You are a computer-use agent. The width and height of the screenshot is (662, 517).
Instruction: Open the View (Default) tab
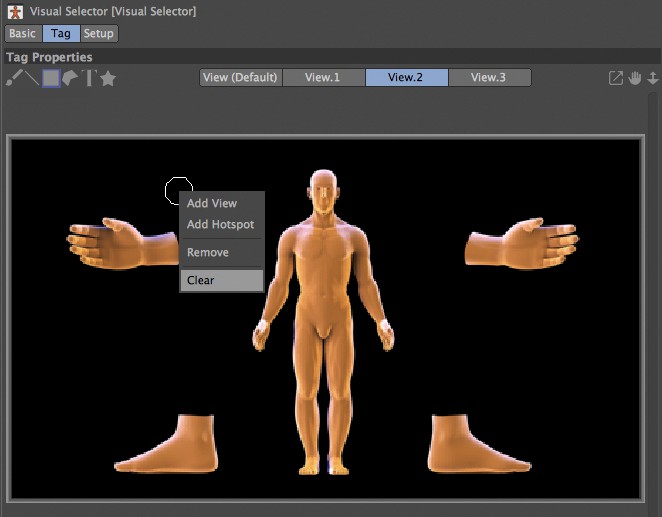(x=240, y=78)
